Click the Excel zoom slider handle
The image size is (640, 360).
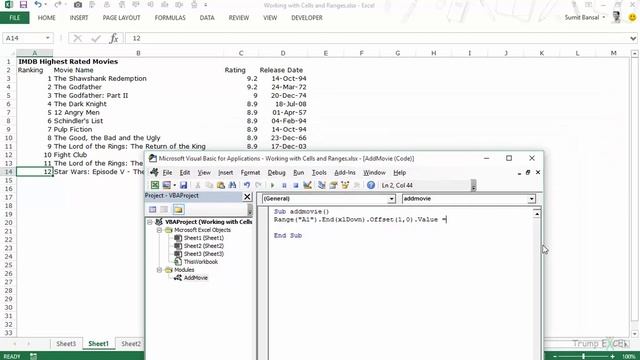point(583,356)
